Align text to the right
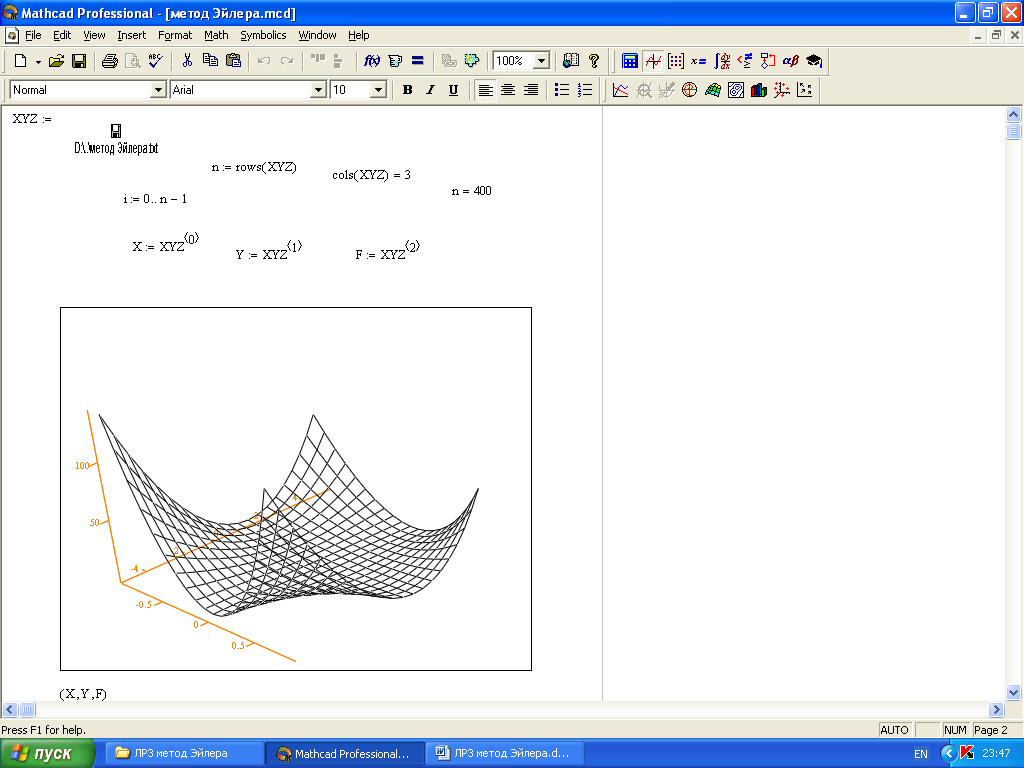 531,90
